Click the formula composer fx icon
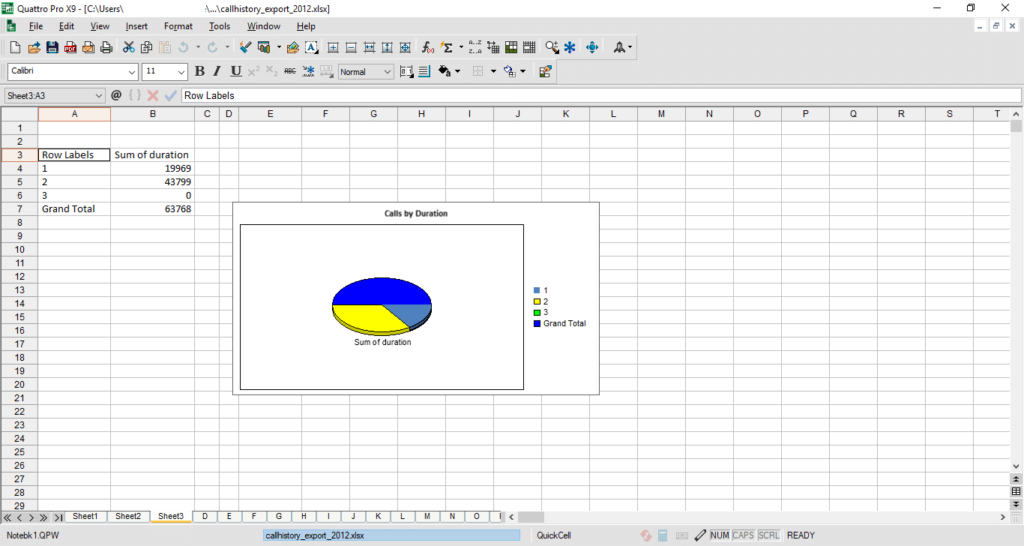The width and height of the screenshot is (1024, 546). click(427, 47)
